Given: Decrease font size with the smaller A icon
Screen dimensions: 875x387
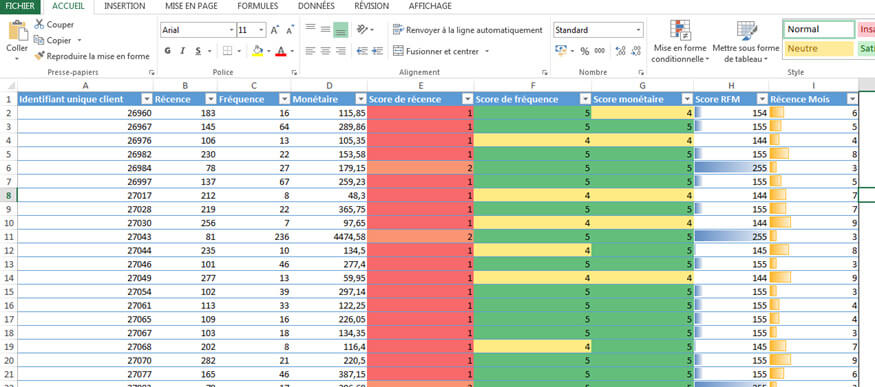Looking at the screenshot, I should pos(290,30).
